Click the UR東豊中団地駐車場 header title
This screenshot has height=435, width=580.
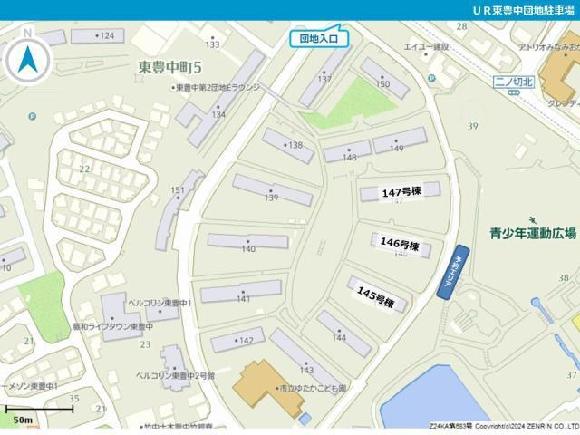click(524, 10)
